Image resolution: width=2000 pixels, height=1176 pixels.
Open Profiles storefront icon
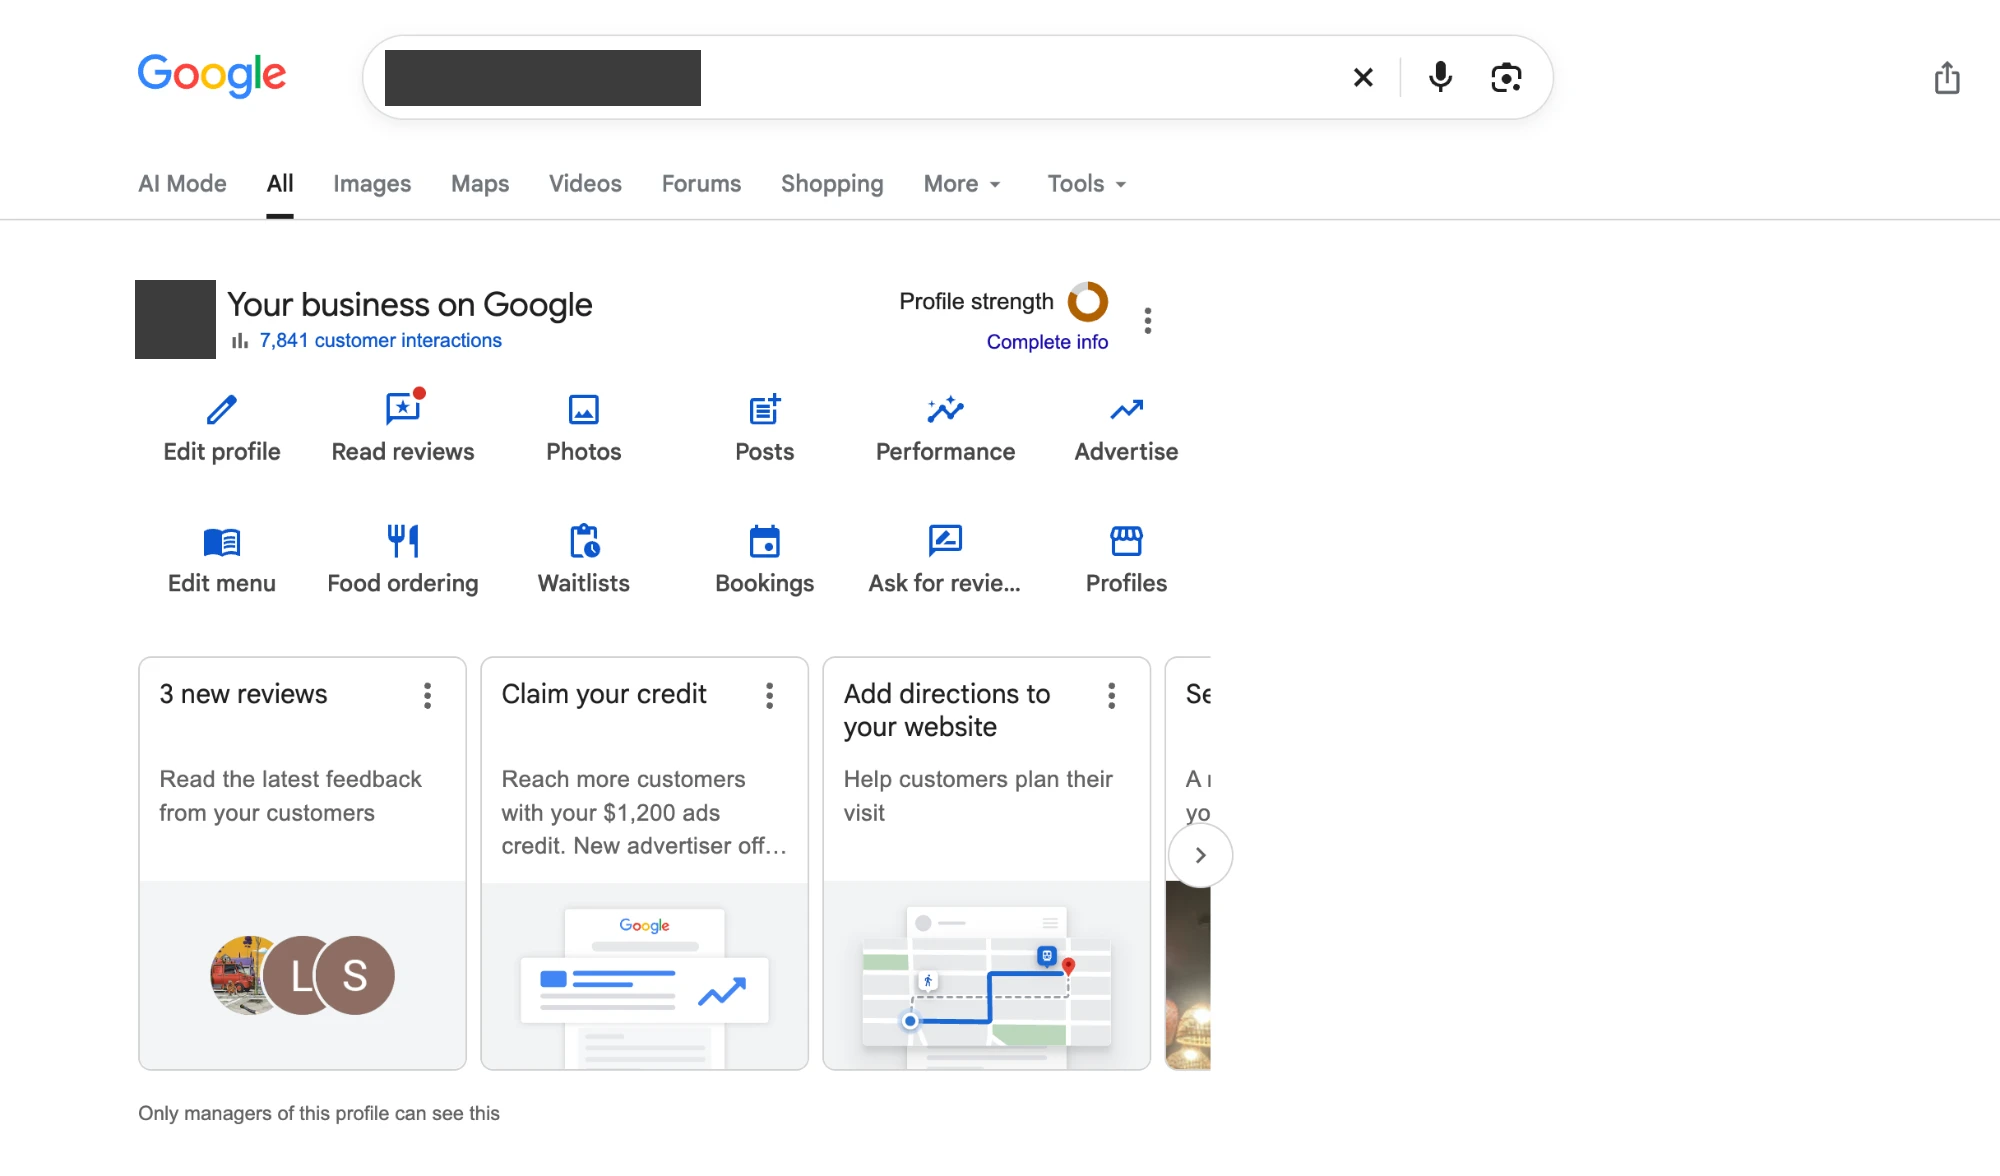pos(1126,541)
